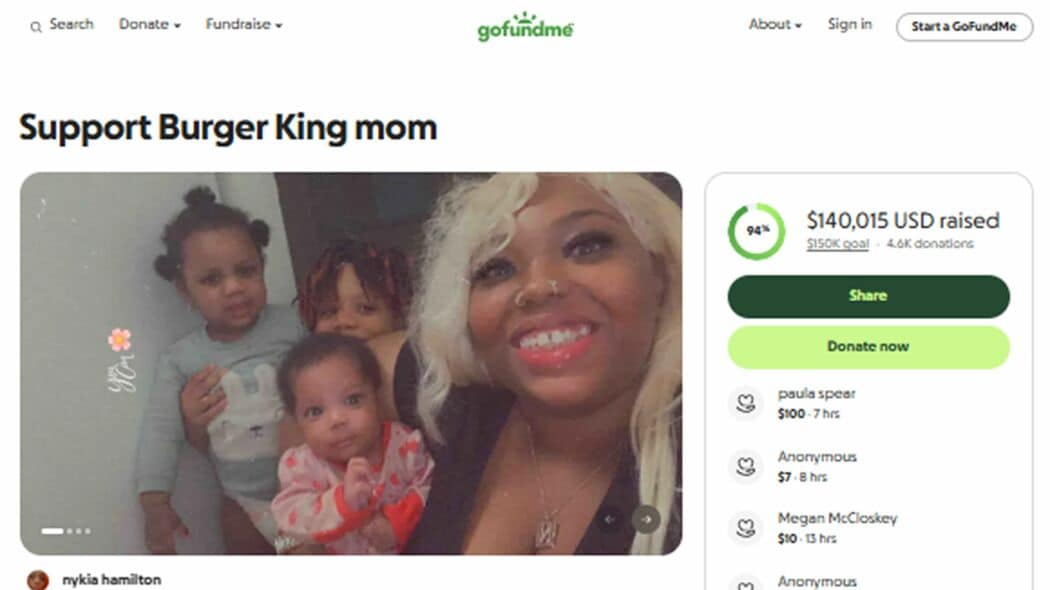Open the Fundraise dropdown menu

244,25
